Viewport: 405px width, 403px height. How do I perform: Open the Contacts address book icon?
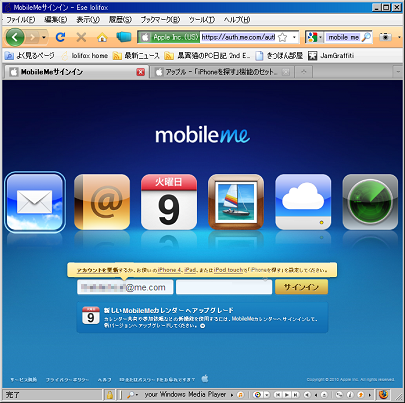(x=102, y=202)
